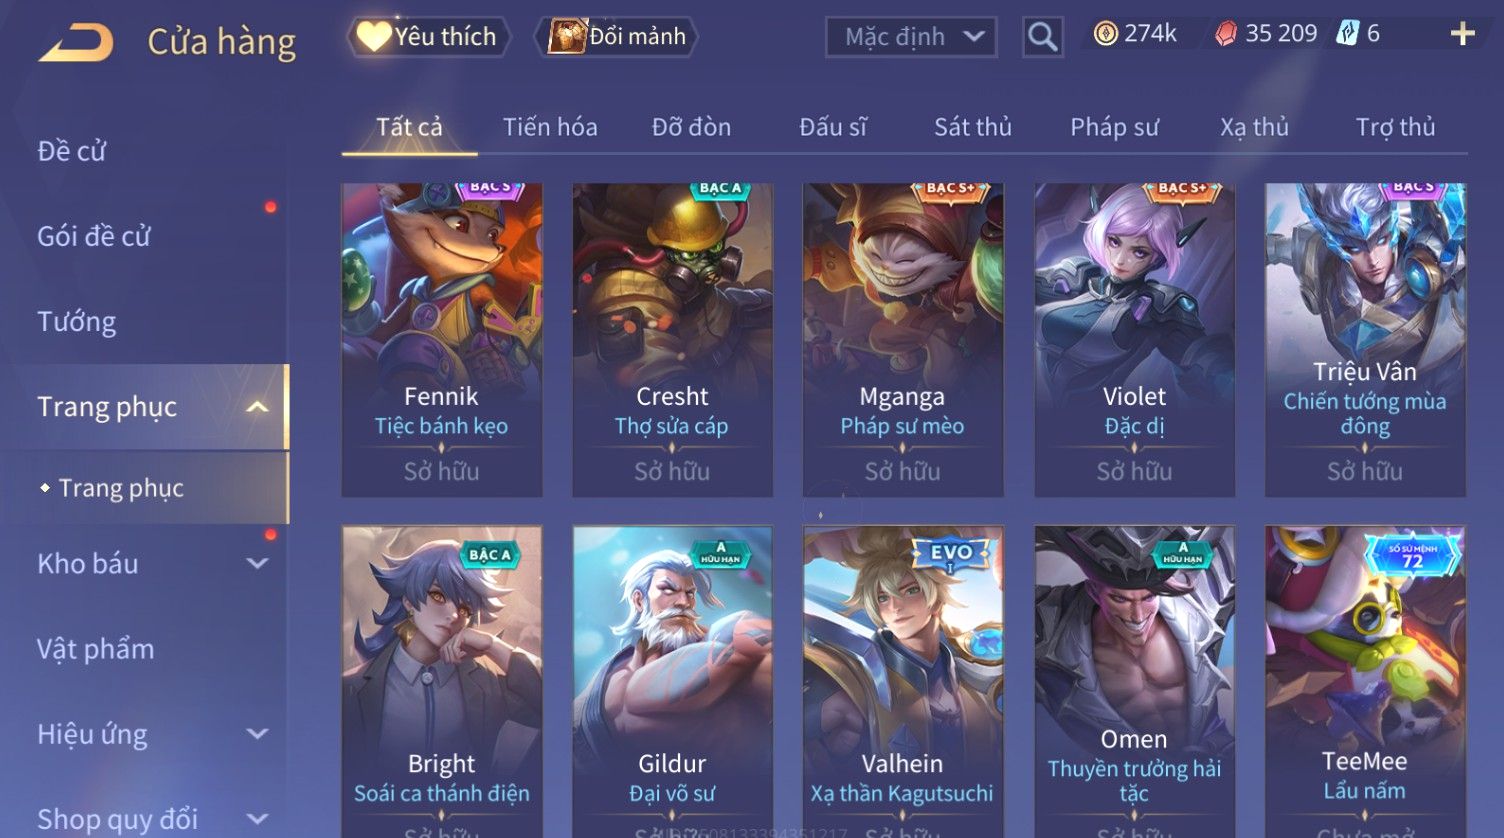Screen dimensions: 1504x838
Task: Switch to the Tiến hóa tab
Action: (x=550, y=127)
